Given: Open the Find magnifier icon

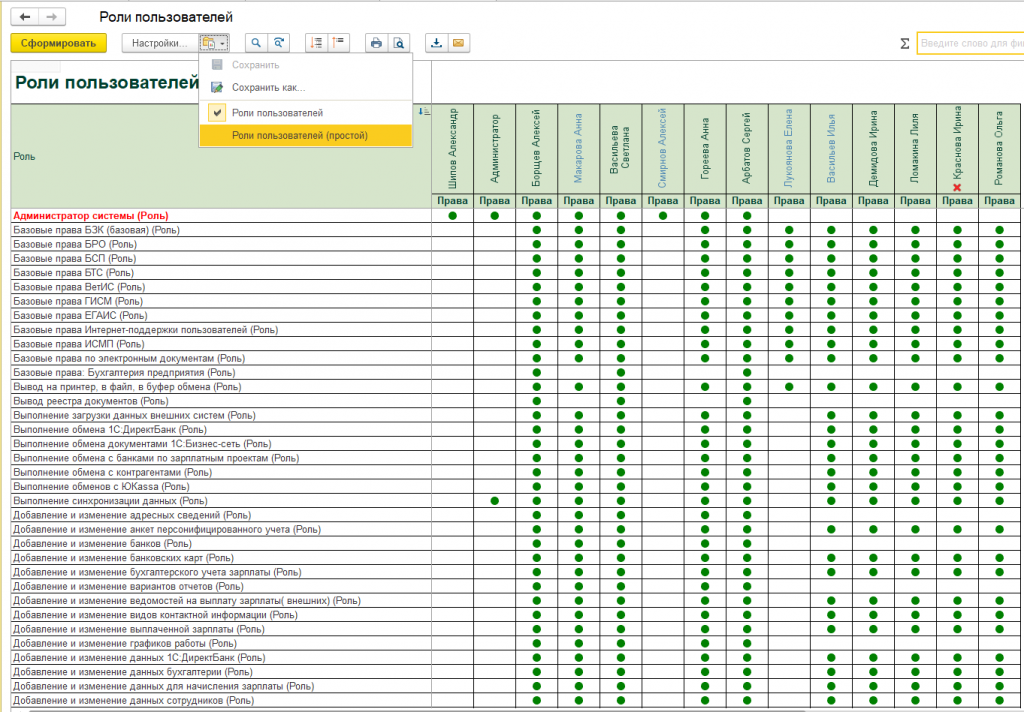Looking at the screenshot, I should (256, 43).
